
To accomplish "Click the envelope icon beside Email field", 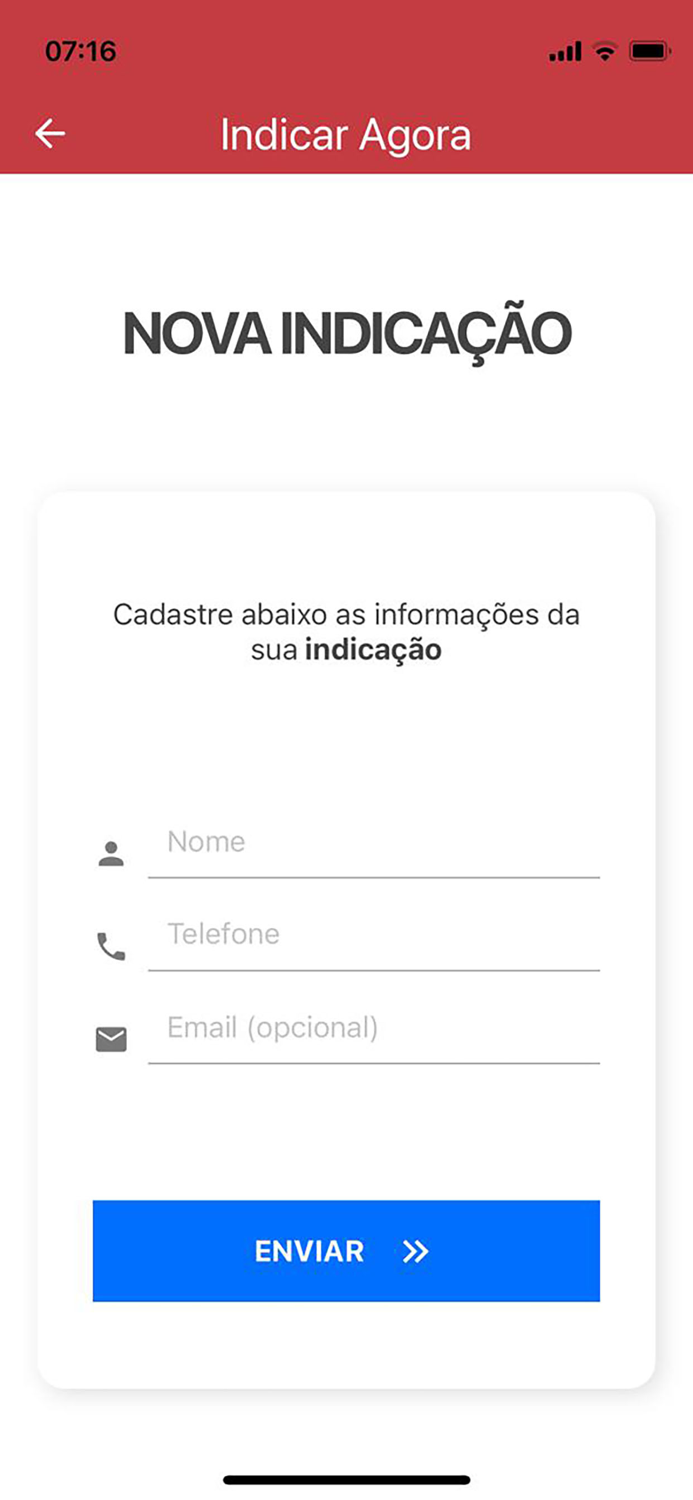I will click(111, 1038).
